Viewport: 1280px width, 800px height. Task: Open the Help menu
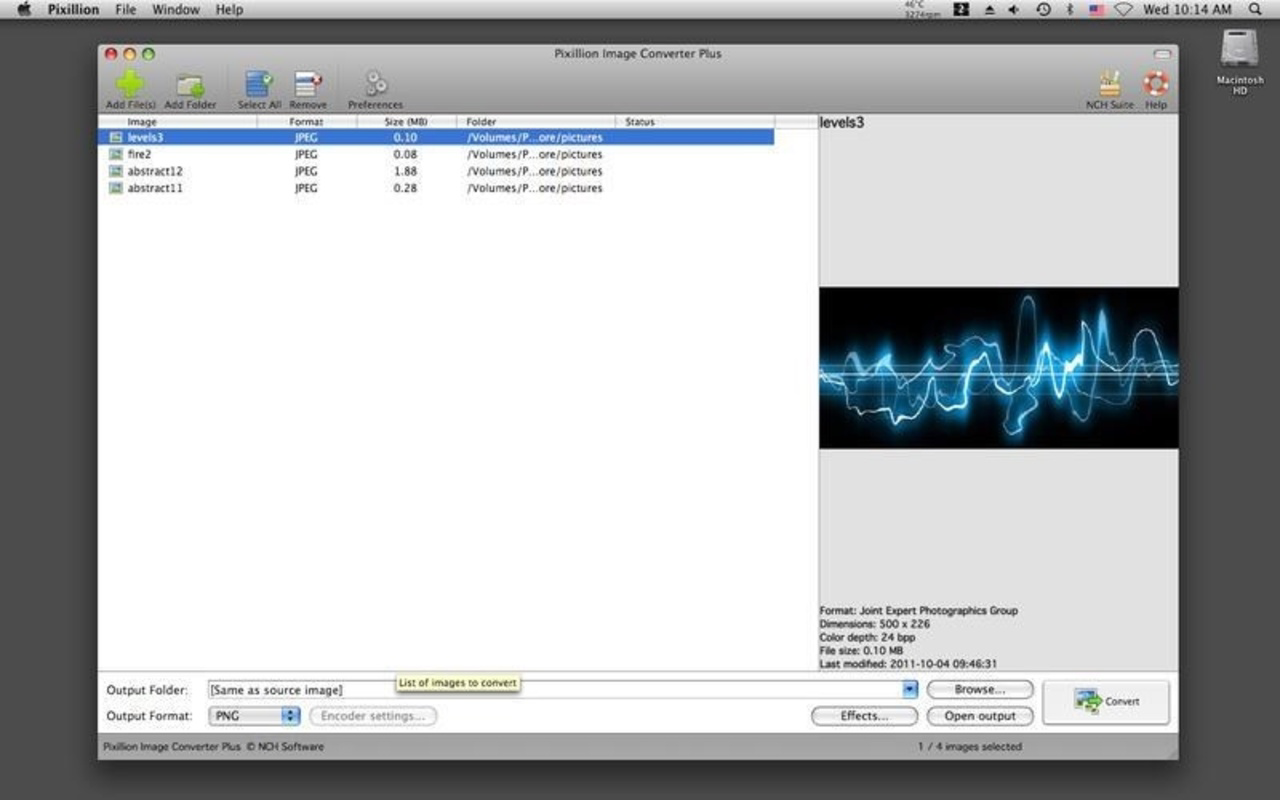(229, 9)
